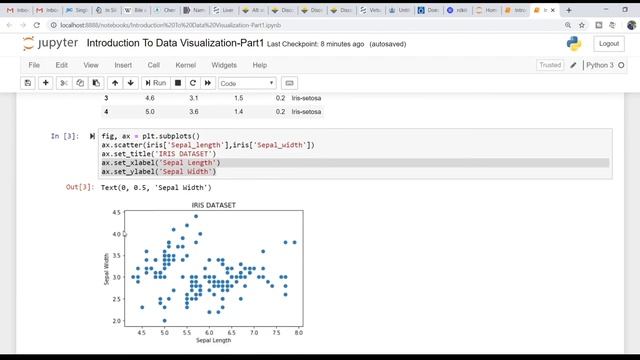The height and width of the screenshot is (360, 640).
Task: Run the selected cell
Action: (x=156, y=83)
